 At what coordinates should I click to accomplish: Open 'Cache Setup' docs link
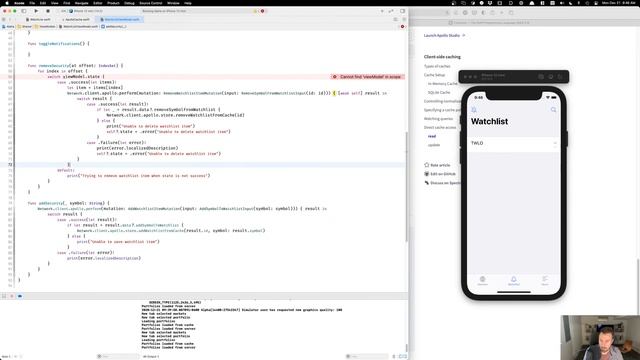click(x=434, y=75)
